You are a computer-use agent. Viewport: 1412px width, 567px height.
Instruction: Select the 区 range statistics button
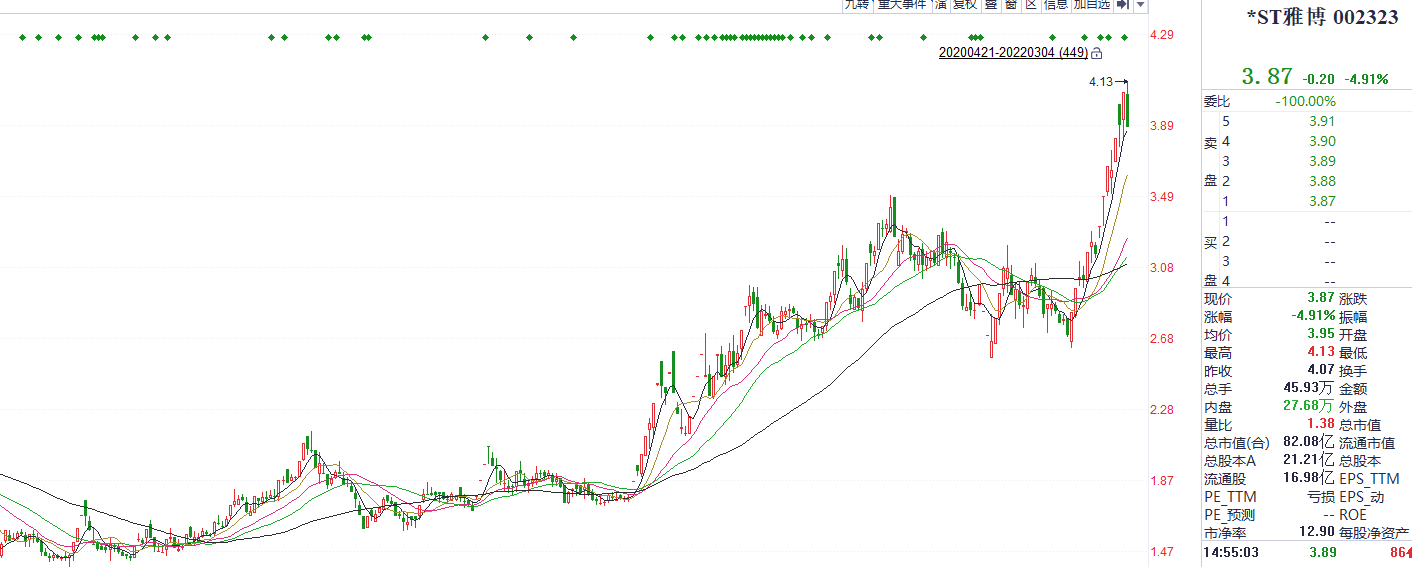pyautogui.click(x=1030, y=5)
